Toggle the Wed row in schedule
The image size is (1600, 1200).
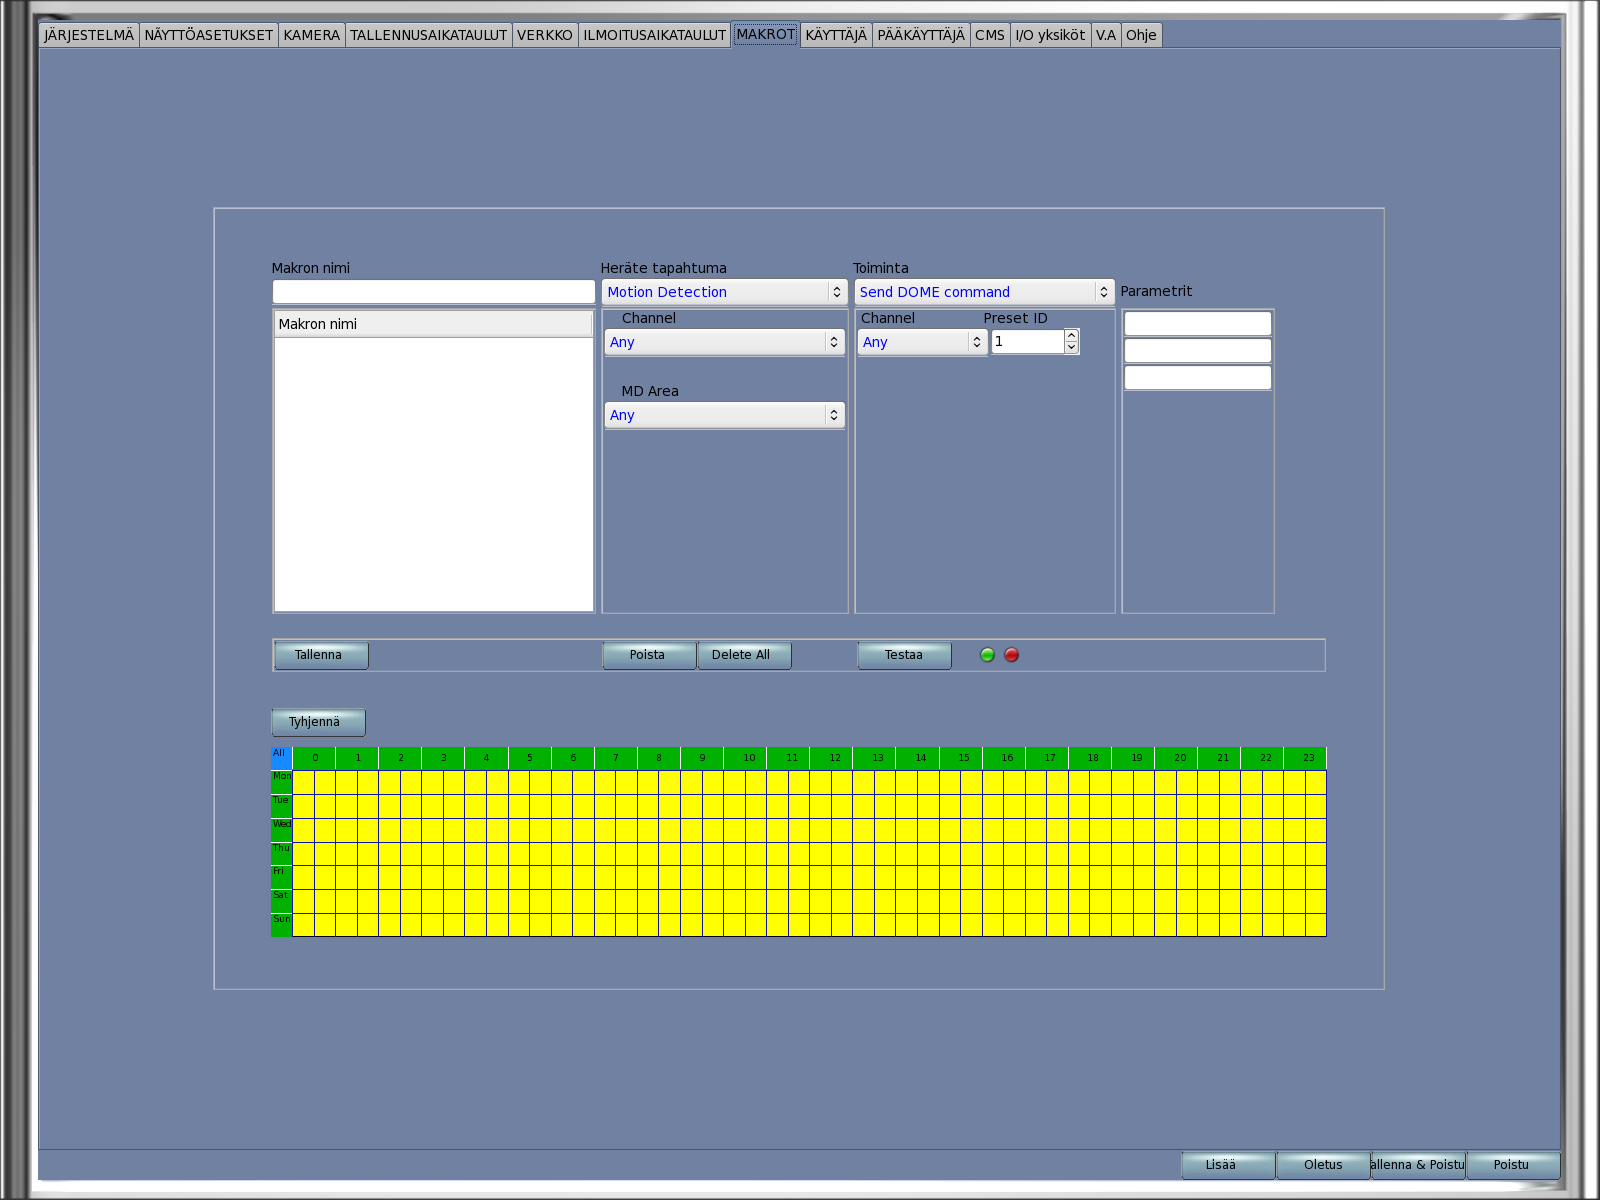(x=281, y=830)
